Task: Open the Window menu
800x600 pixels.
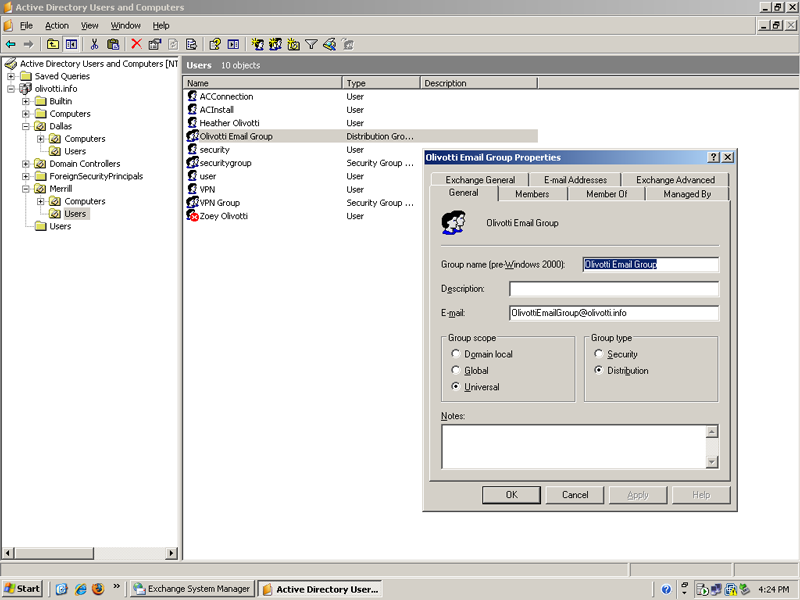Action: [126, 26]
